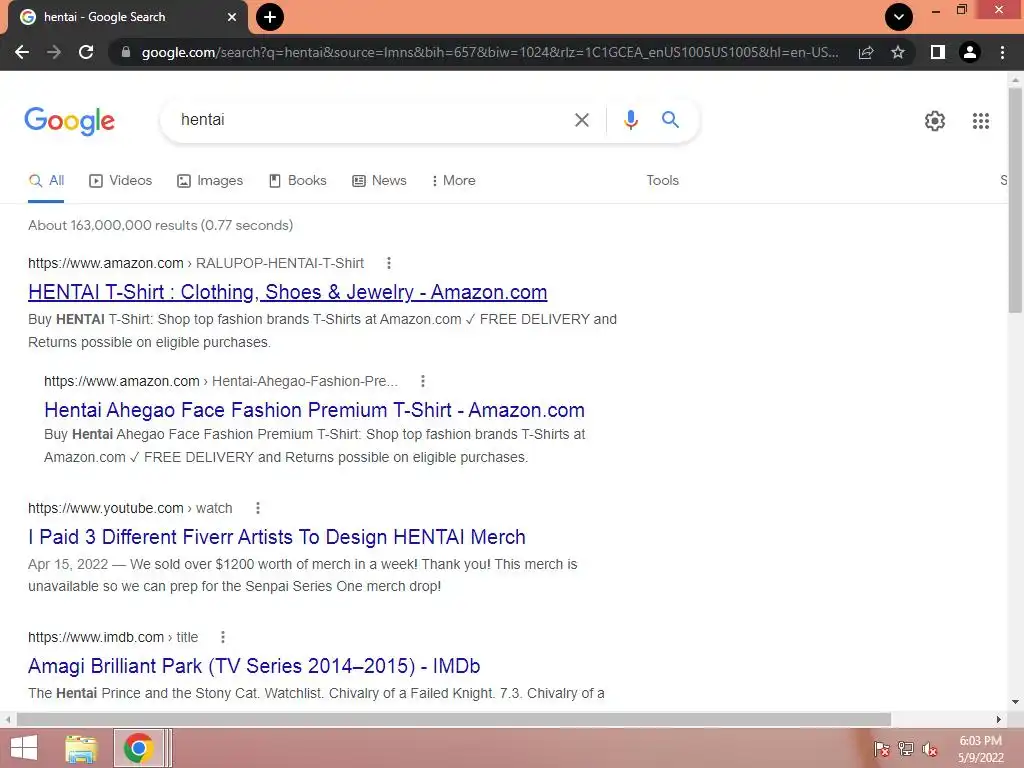Screen dimensions: 1024x768
Task: Click the scroll down arrow
Action: coord(1015,703)
